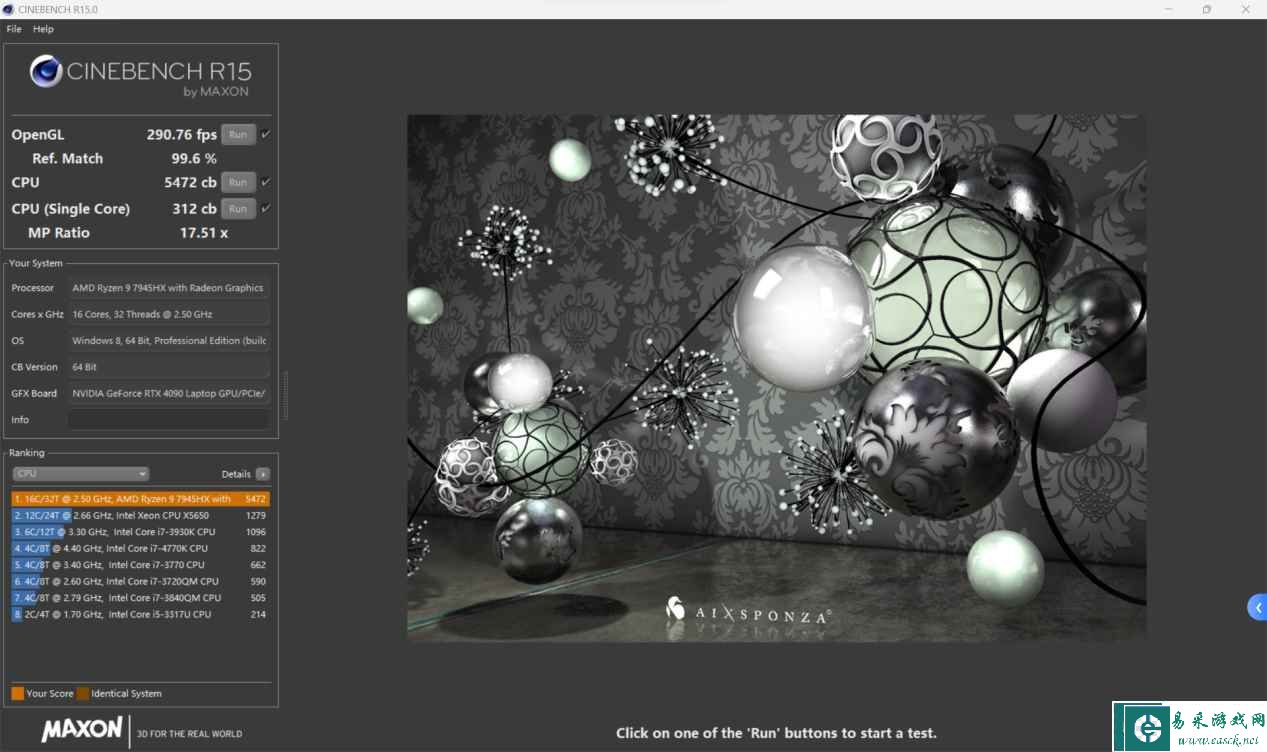Click the OpenGL result 290.76 fps

pos(181,135)
